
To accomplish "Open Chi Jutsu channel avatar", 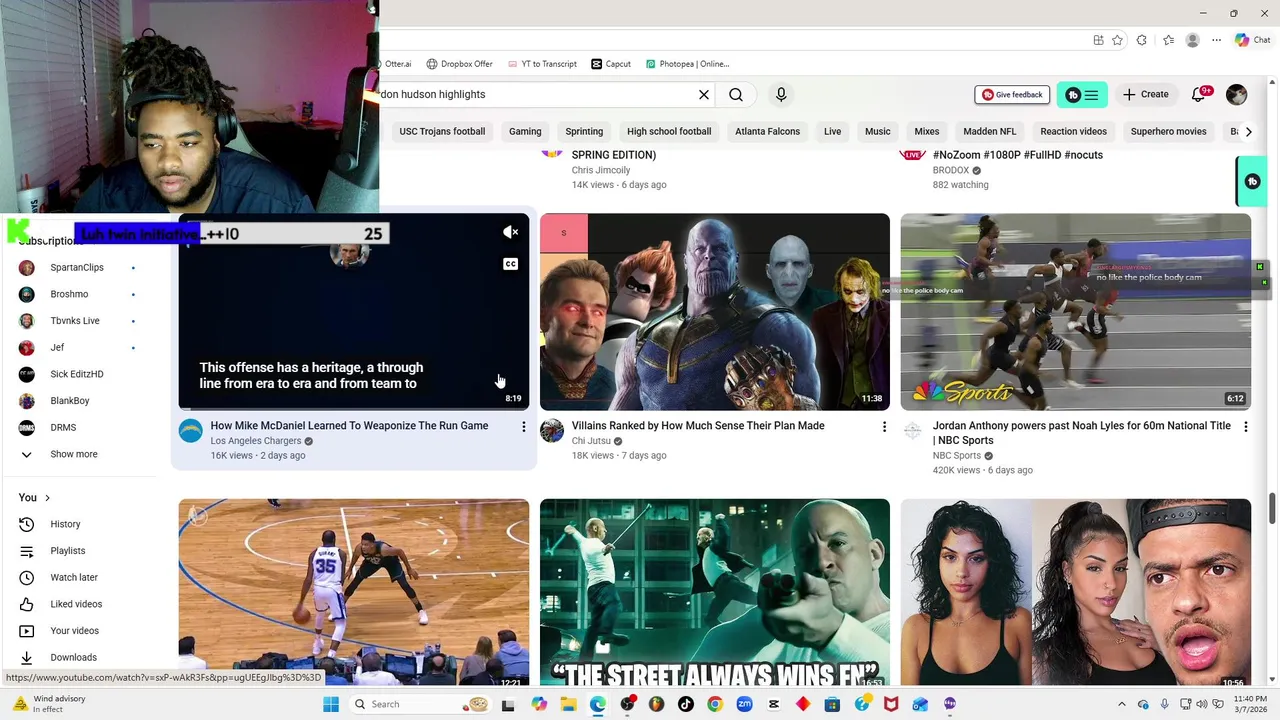I will (x=552, y=431).
